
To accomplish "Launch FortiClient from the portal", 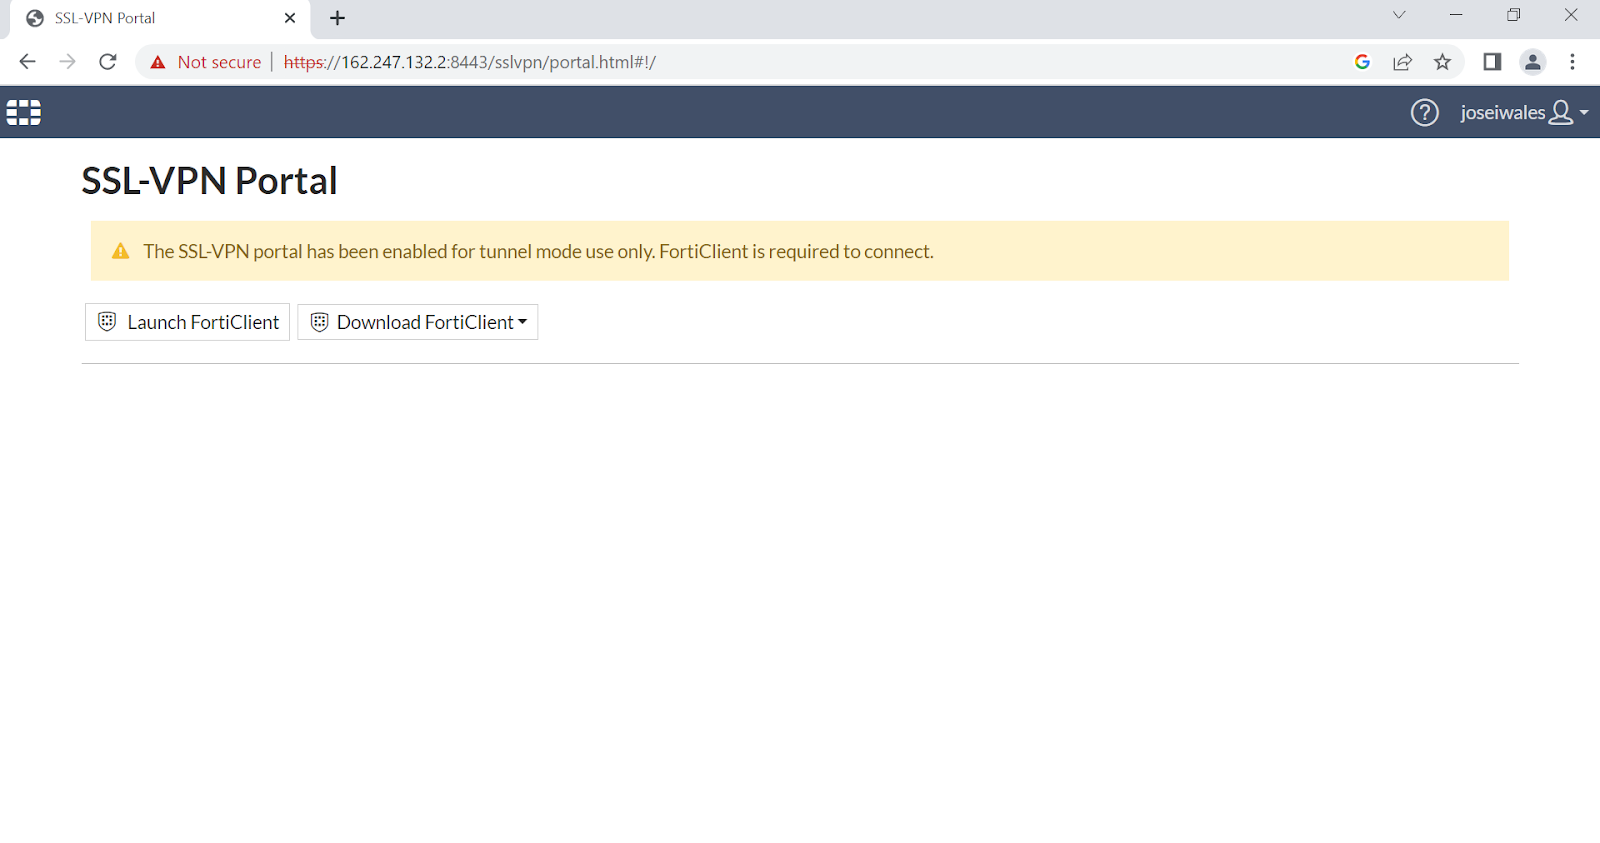I will pos(187,322).
